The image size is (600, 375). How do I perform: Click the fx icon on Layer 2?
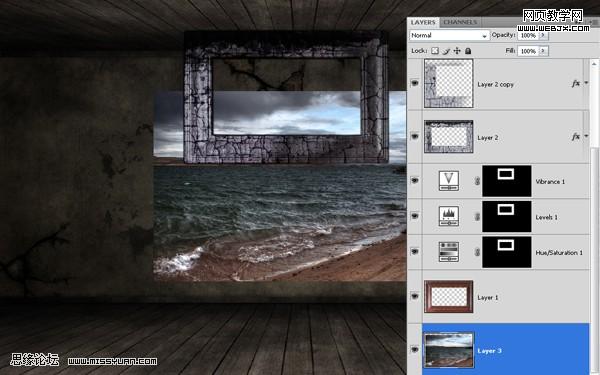[576, 137]
